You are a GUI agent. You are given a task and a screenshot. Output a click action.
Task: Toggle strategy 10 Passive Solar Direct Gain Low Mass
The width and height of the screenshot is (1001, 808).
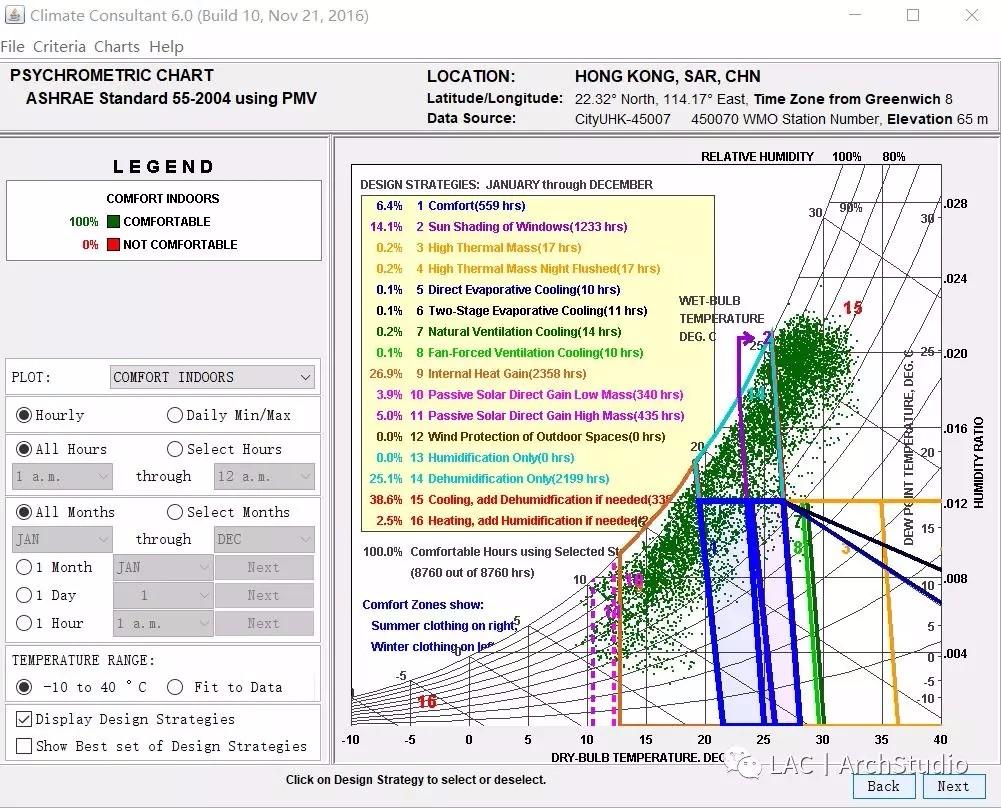click(530, 395)
